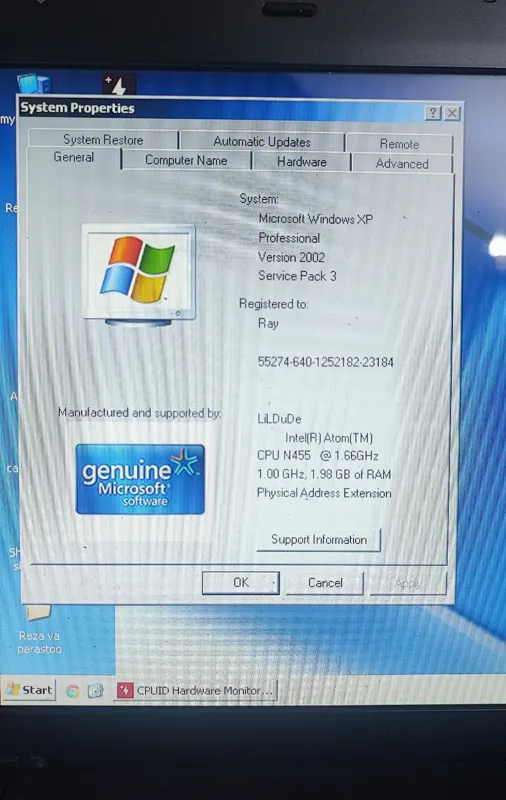Confirm with the OK button
Viewport: 506px width, 800px height.
pos(241,583)
